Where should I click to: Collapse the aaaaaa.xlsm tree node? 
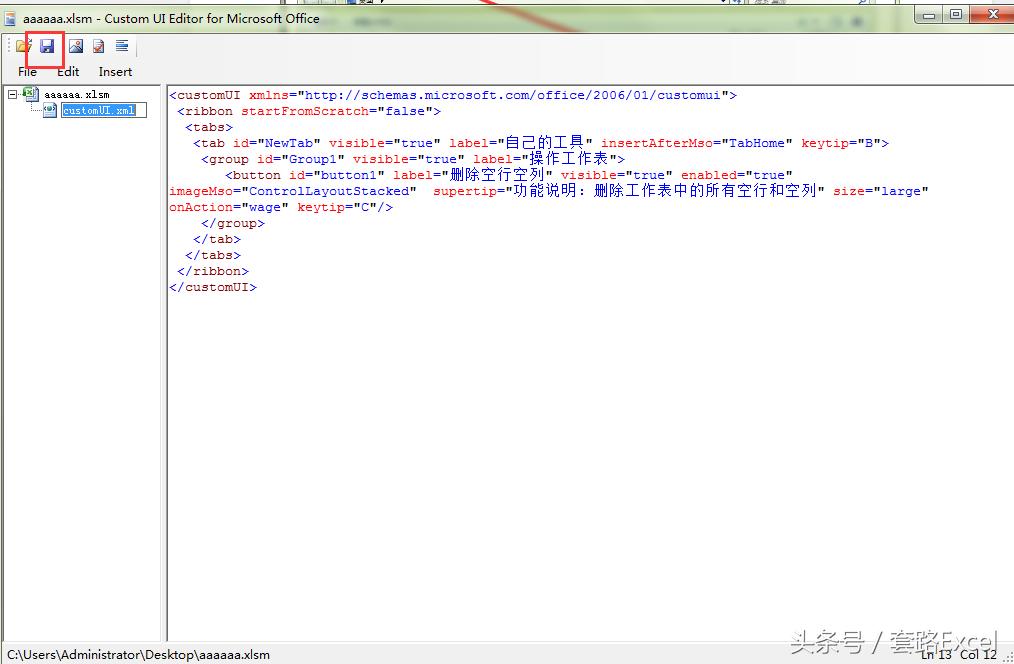(12, 94)
